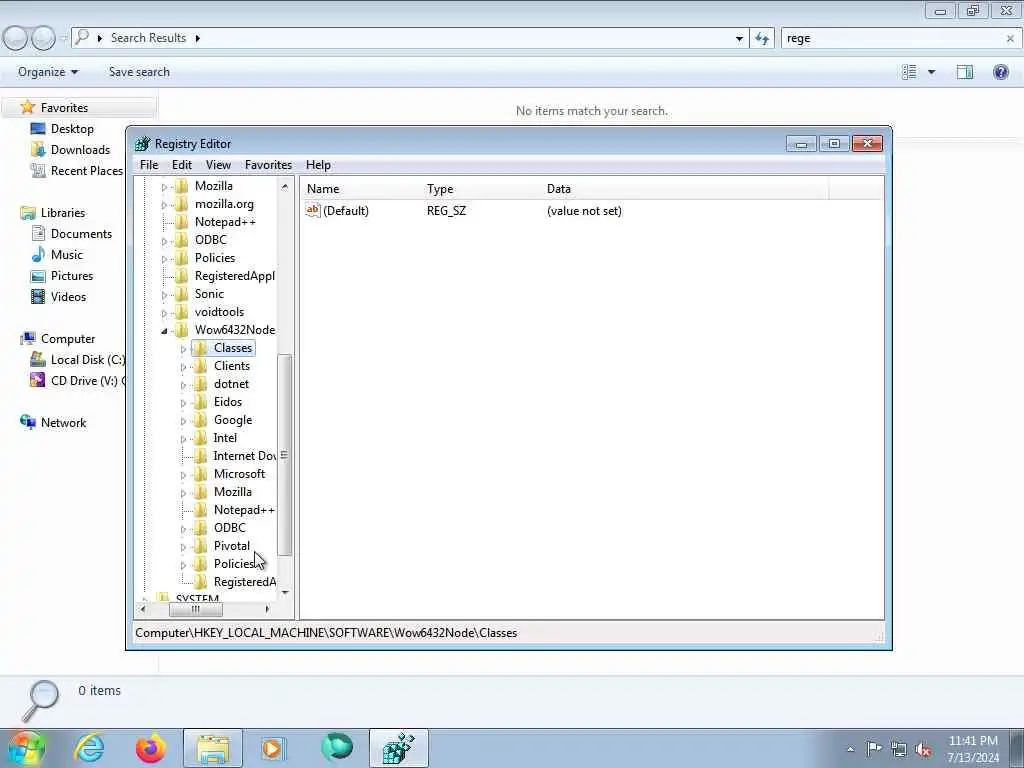The image size is (1024, 768).
Task: Click the Clients key folder icon
Action: [x=200, y=366]
